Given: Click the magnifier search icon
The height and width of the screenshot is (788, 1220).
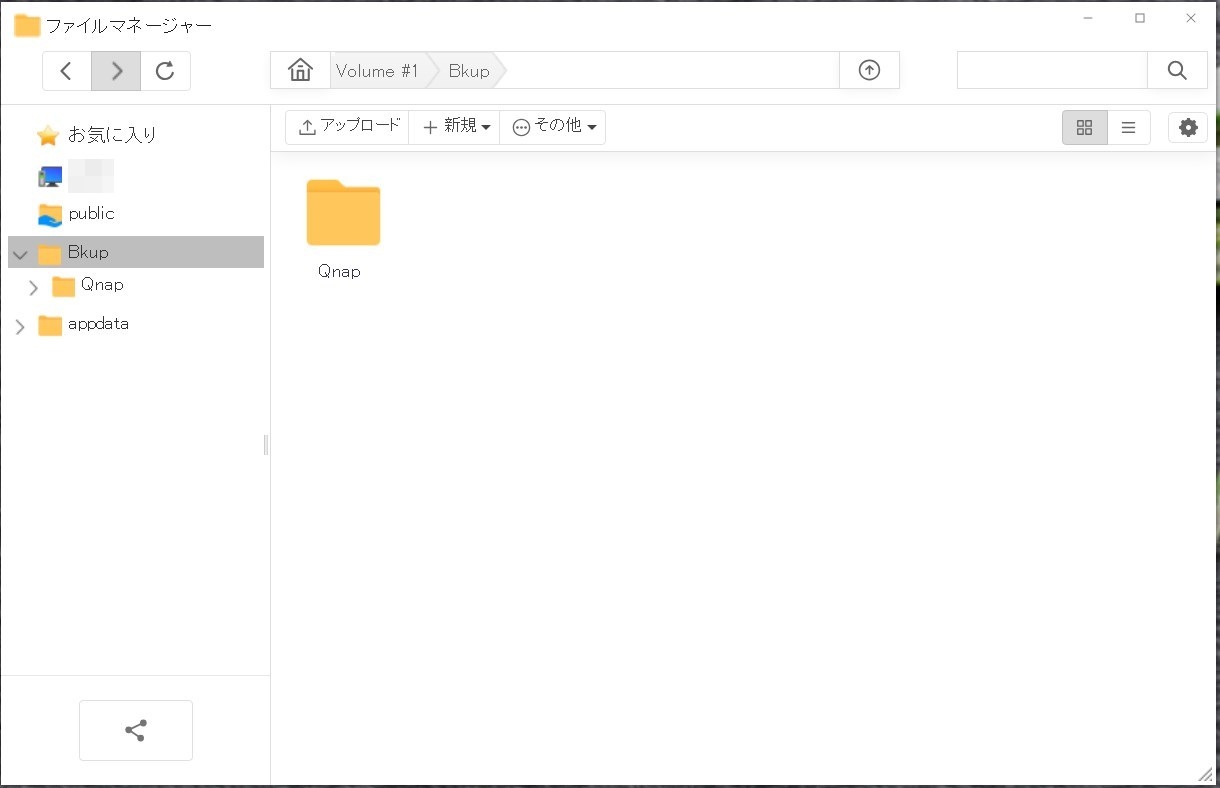Looking at the screenshot, I should coord(1177,71).
